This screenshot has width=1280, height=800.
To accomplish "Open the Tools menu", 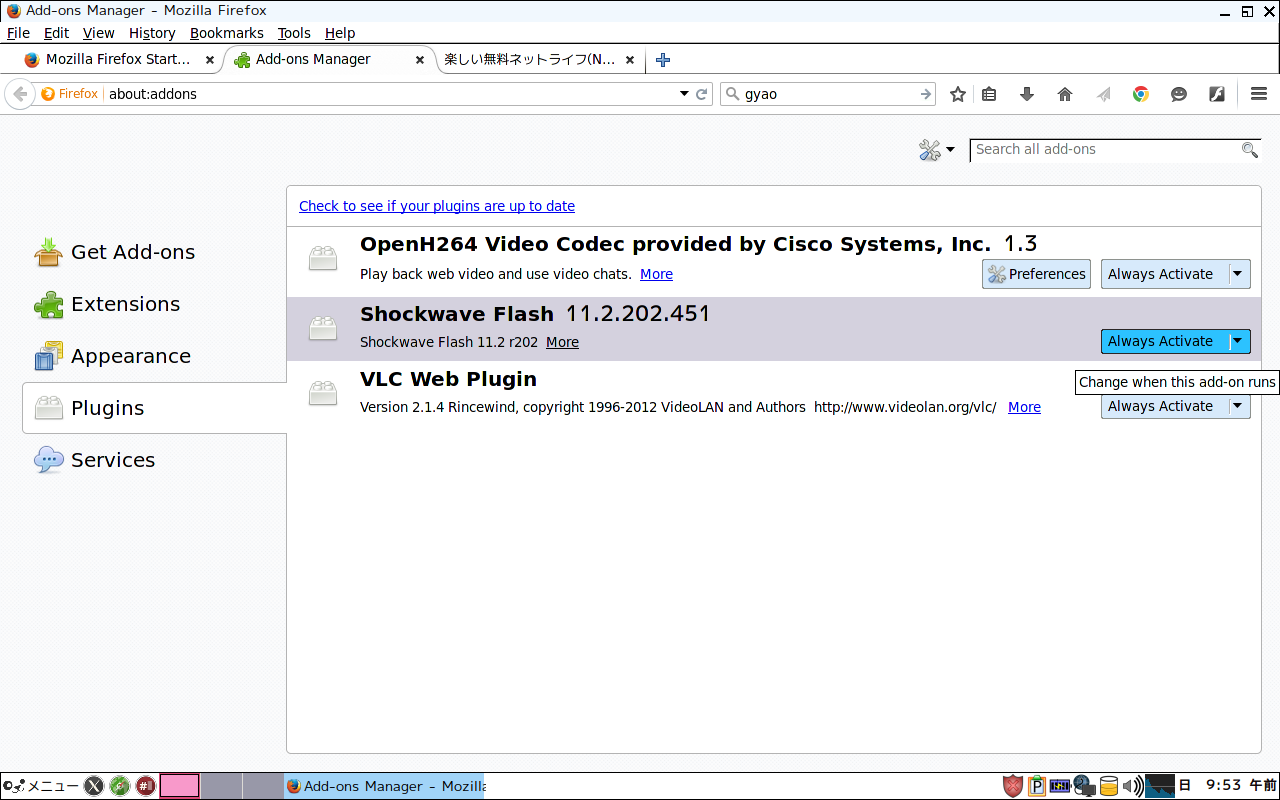I will click(x=294, y=33).
